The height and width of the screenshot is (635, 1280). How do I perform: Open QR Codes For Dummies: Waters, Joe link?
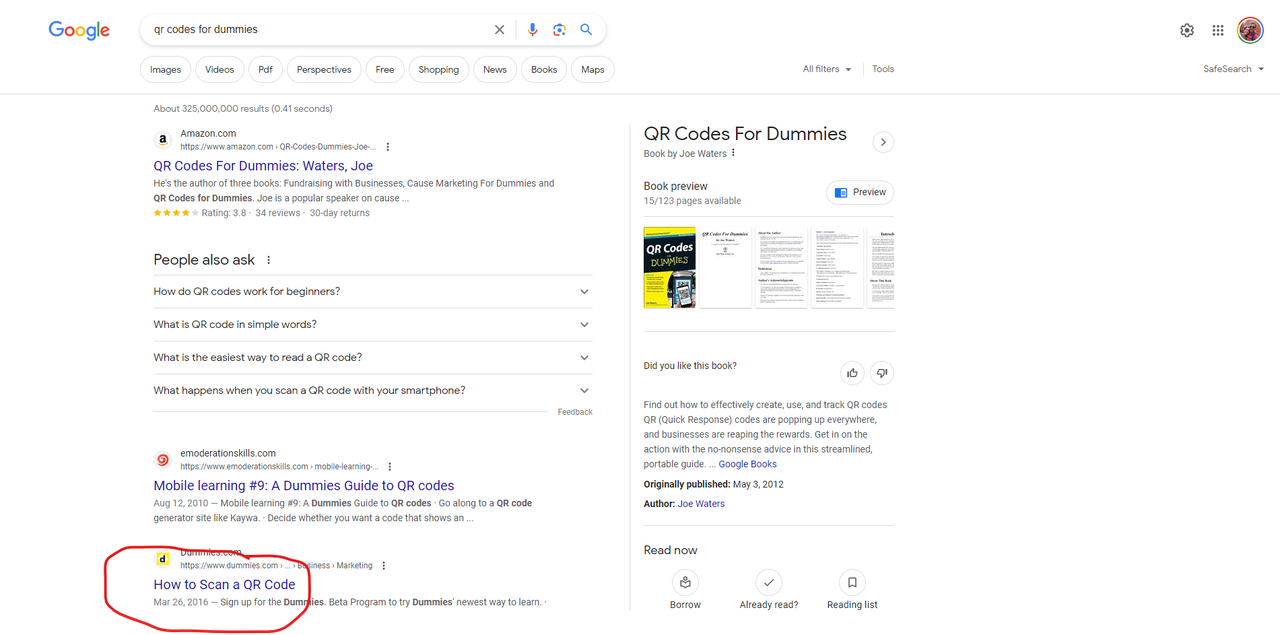263,166
